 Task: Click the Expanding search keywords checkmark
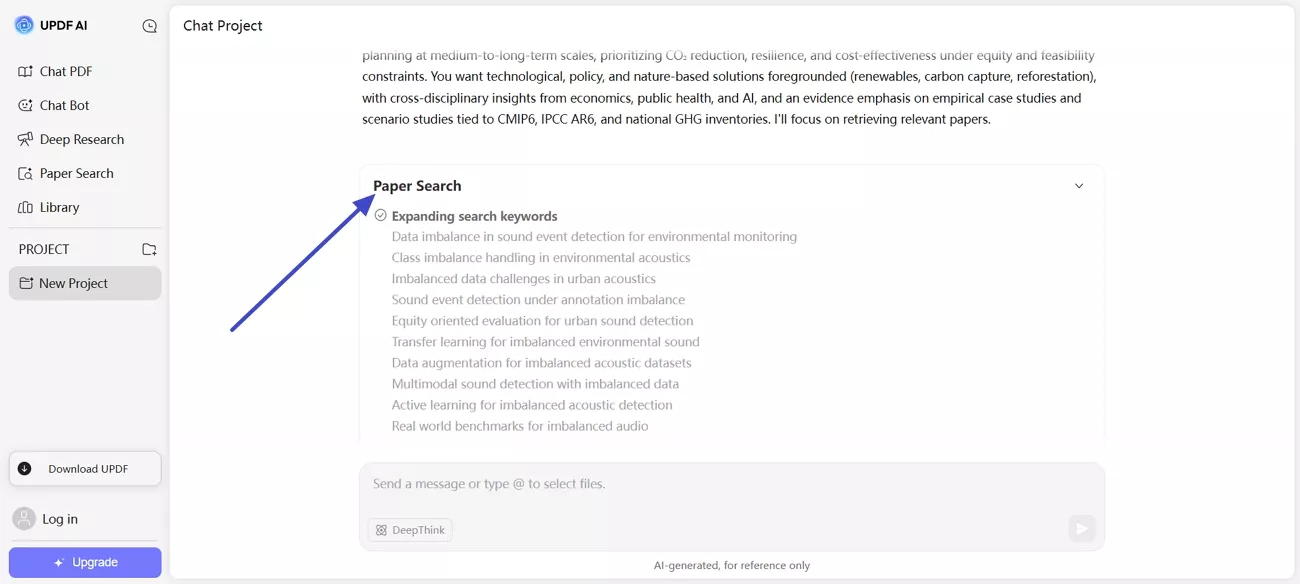click(x=380, y=215)
